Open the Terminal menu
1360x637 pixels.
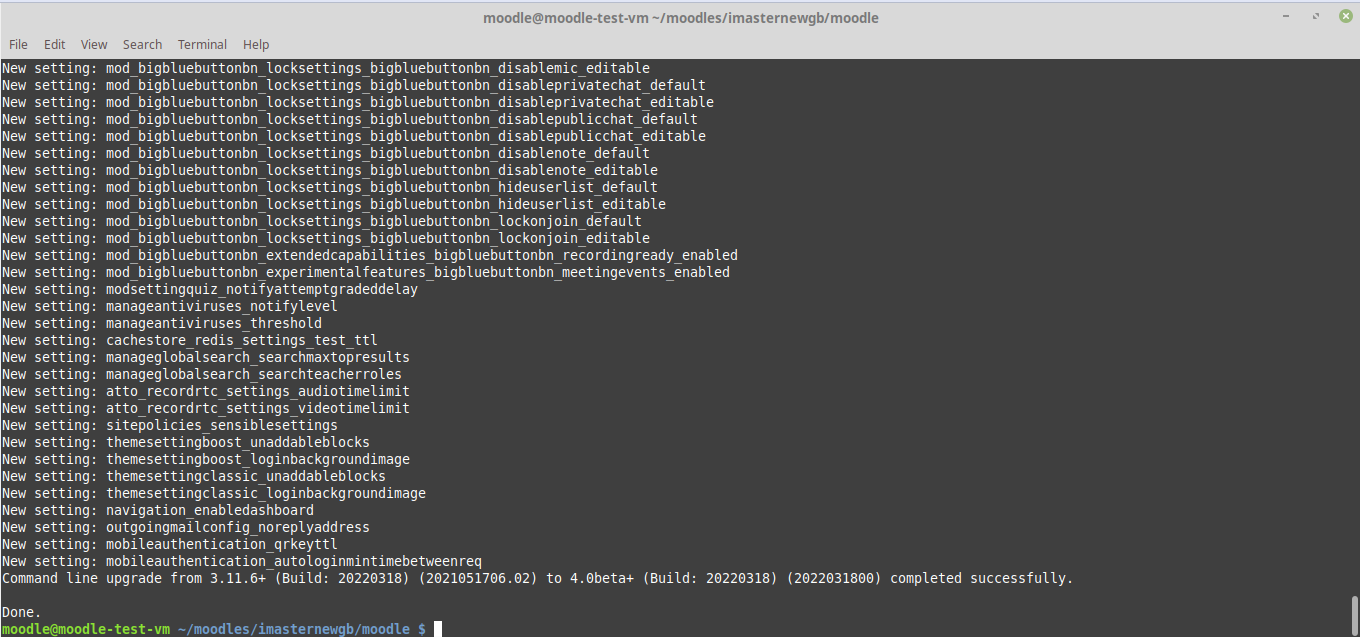point(202,44)
